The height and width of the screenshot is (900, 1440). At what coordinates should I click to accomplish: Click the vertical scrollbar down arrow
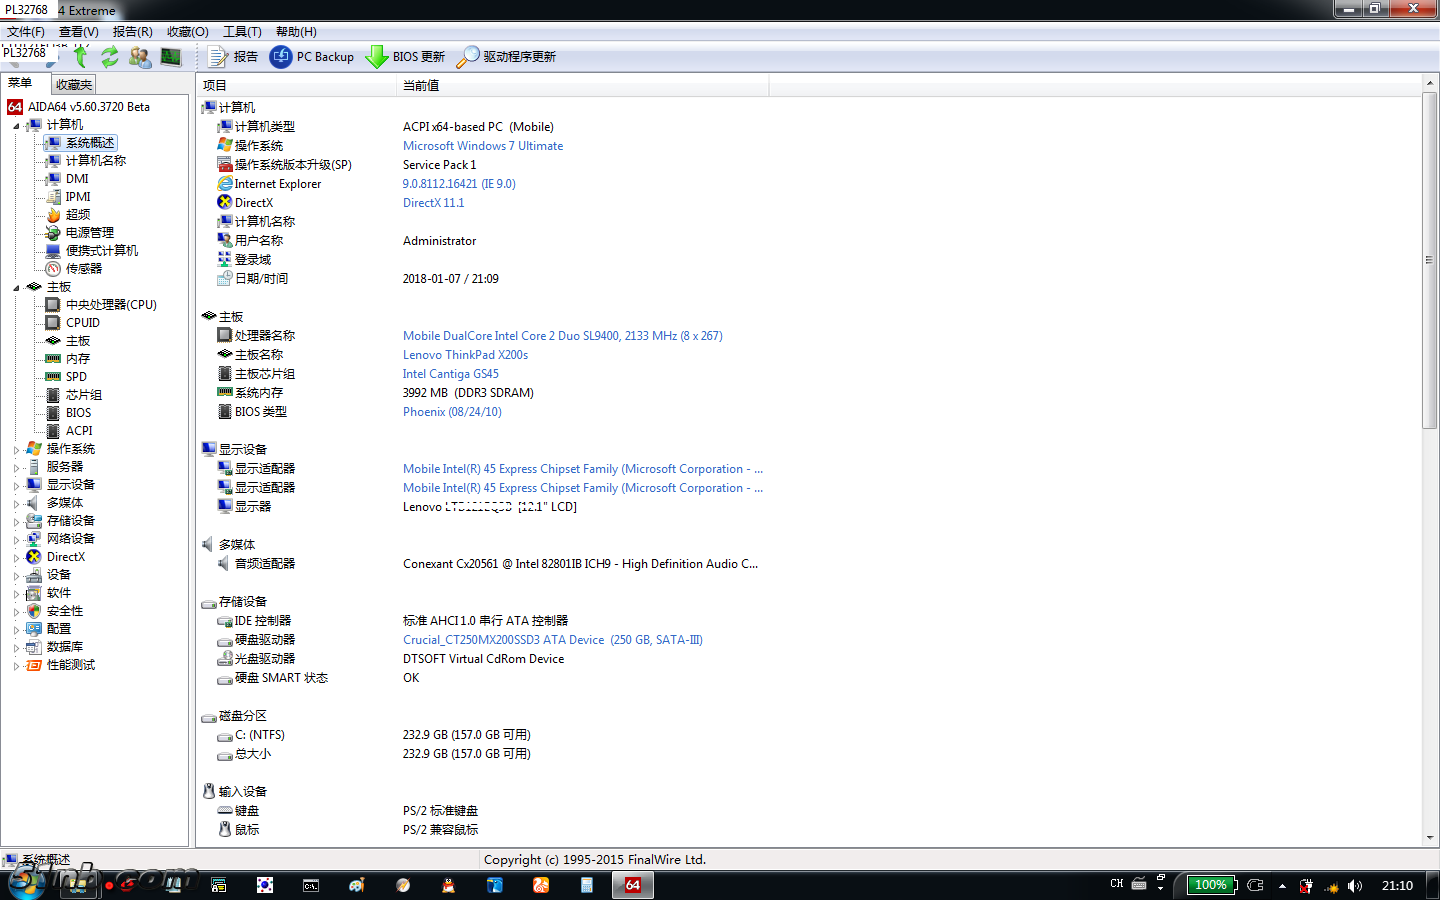(x=1429, y=838)
